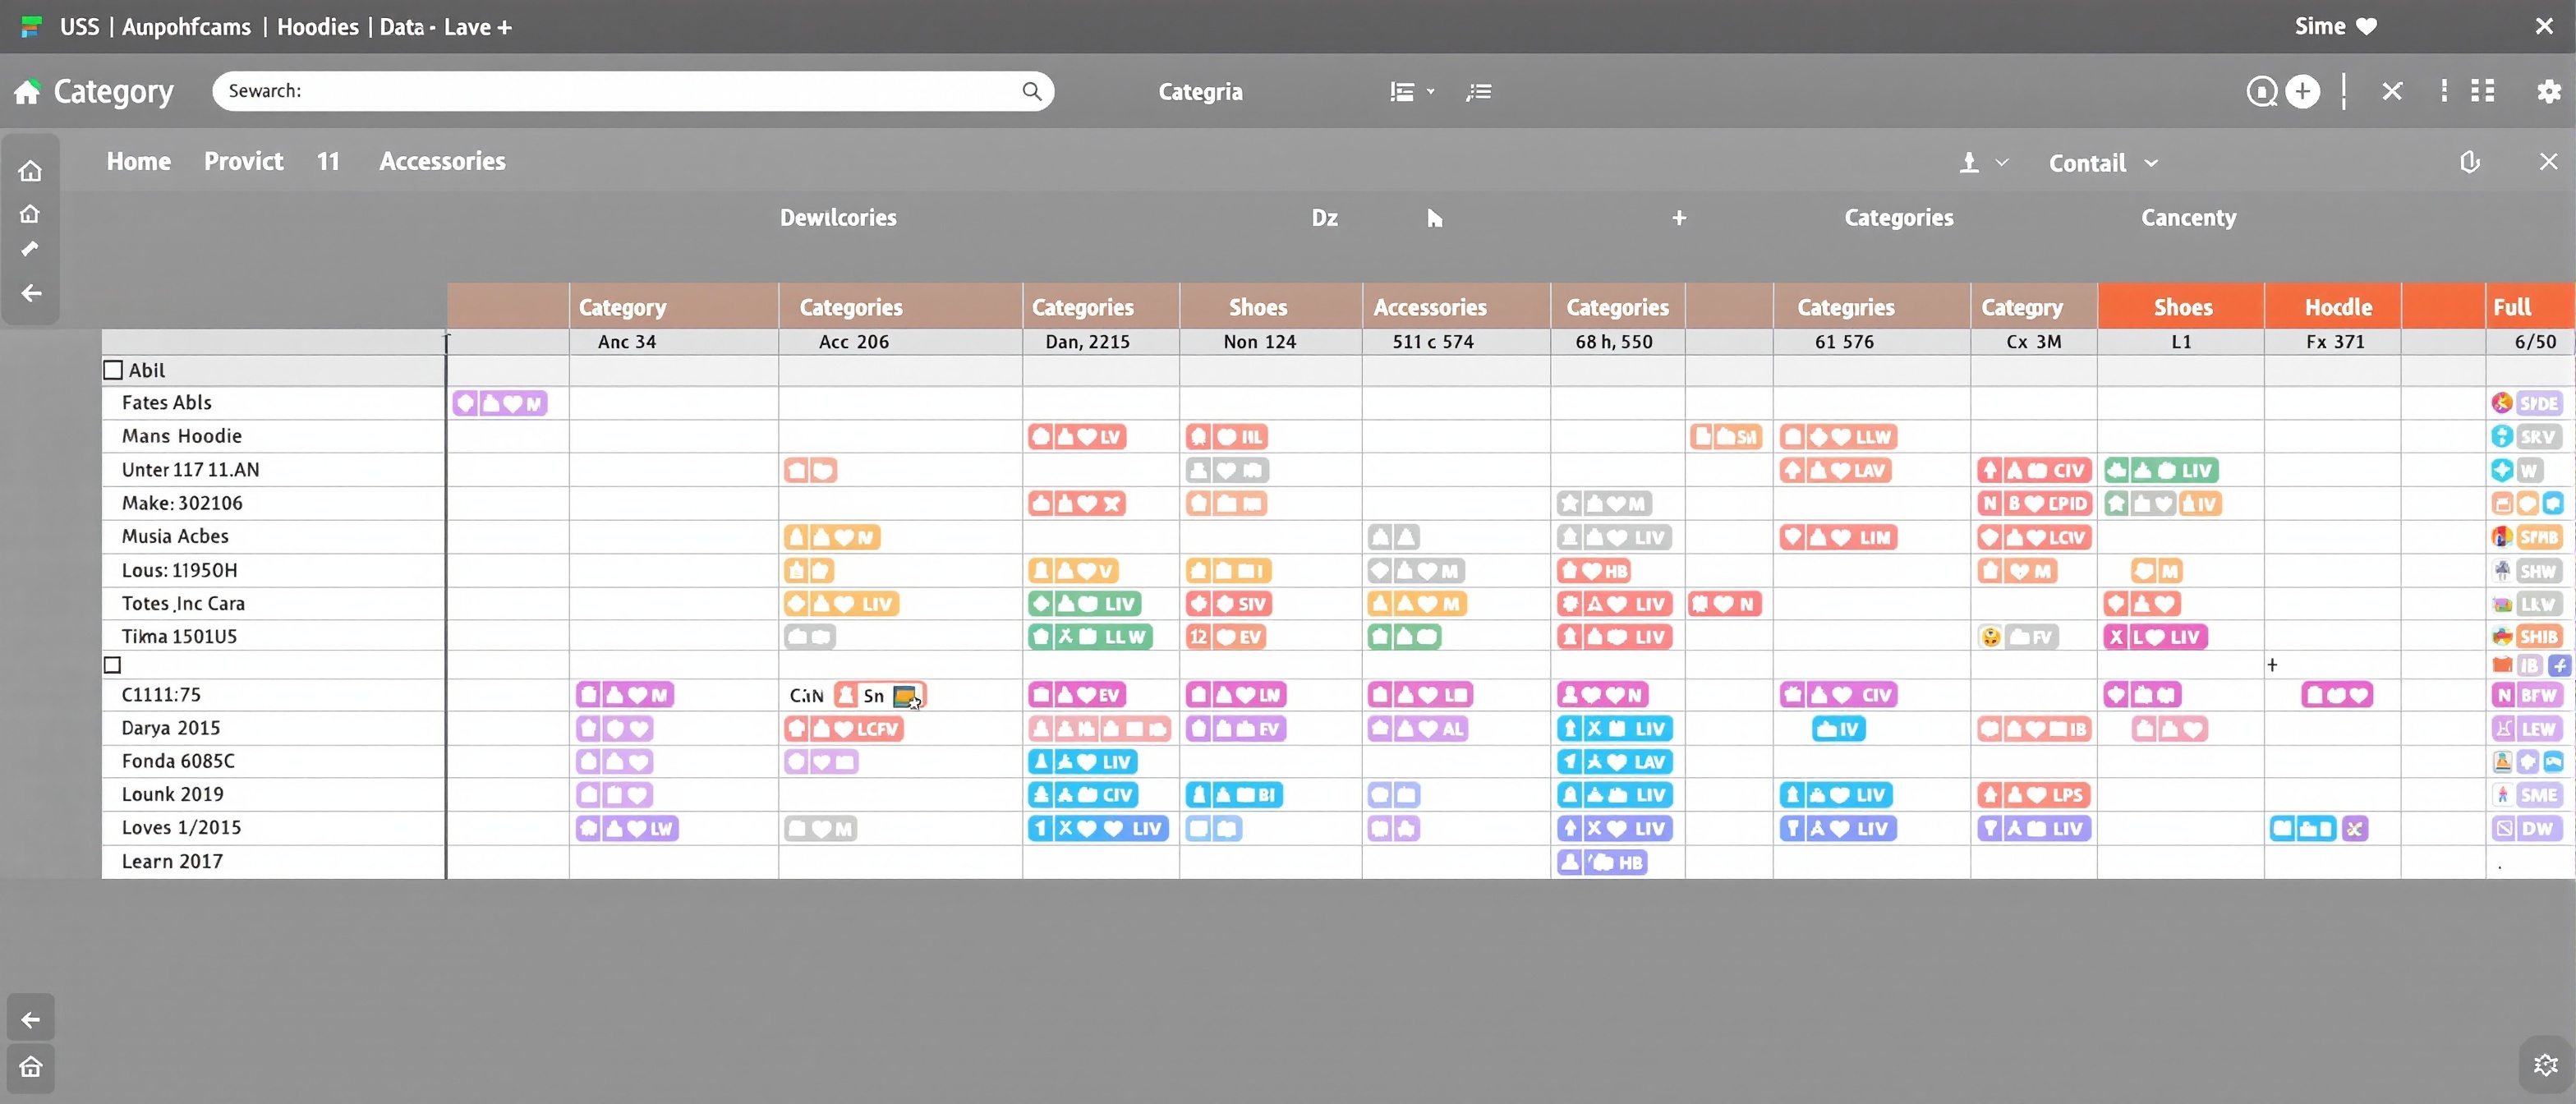
Task: Check the empty checkbox below the Tima 1501U5 row
Action: point(113,664)
